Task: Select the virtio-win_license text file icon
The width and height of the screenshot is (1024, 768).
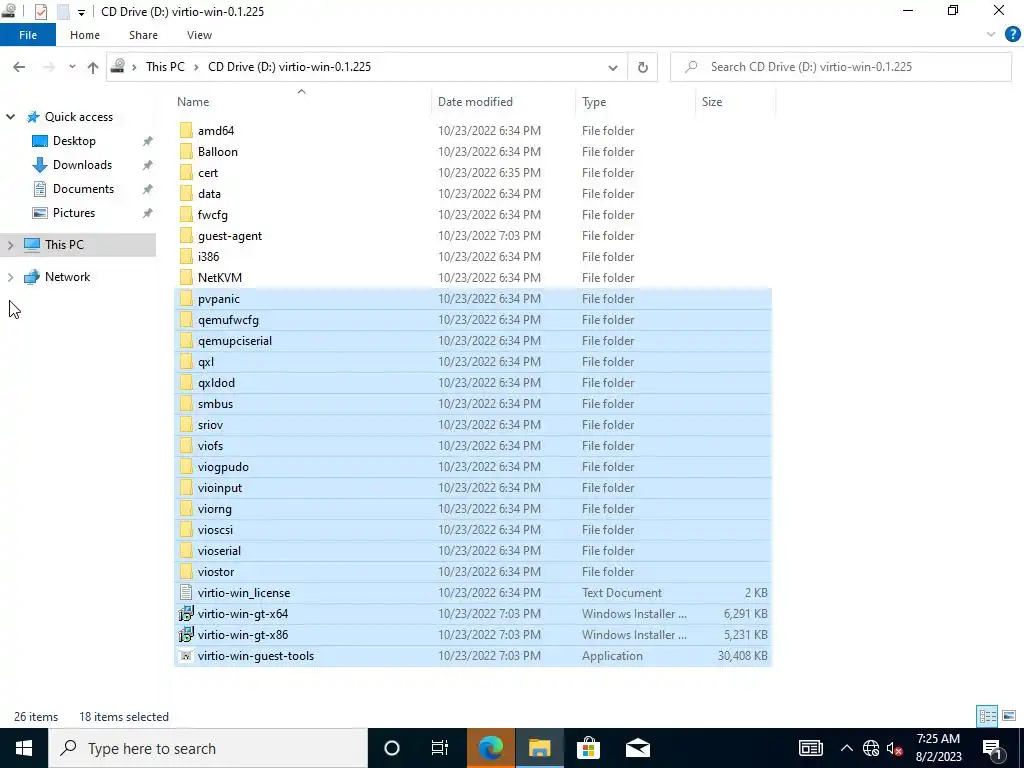Action: [186, 592]
